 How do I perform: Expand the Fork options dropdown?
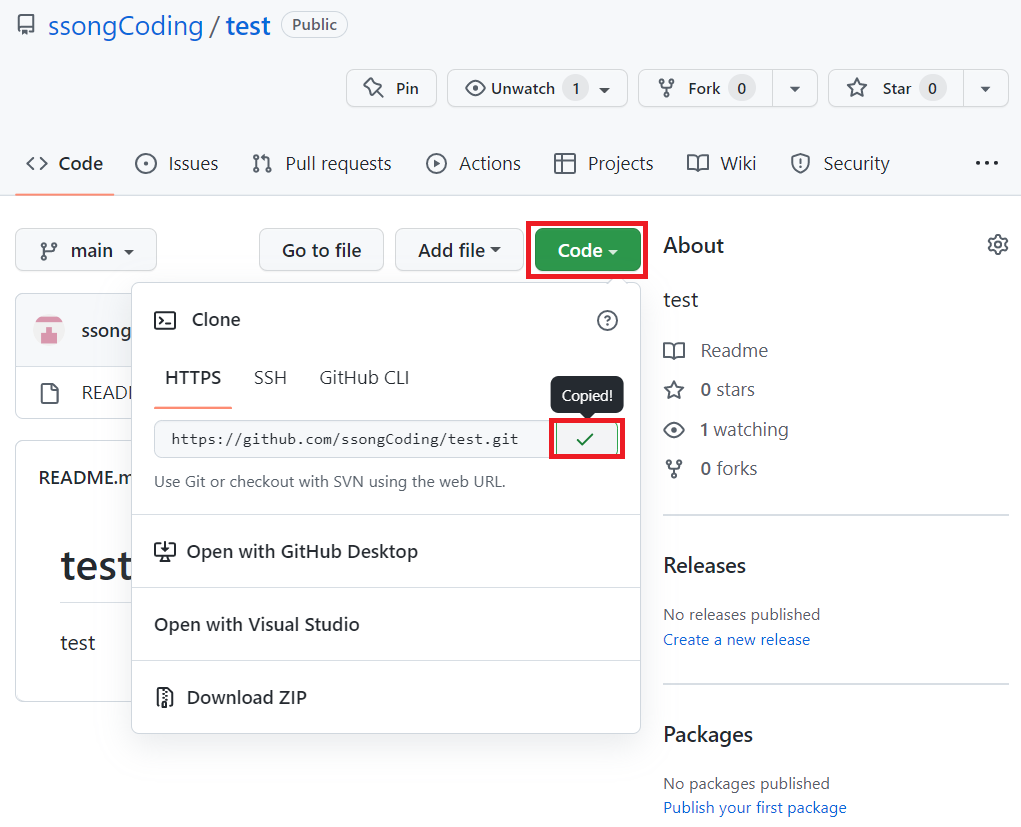(795, 89)
